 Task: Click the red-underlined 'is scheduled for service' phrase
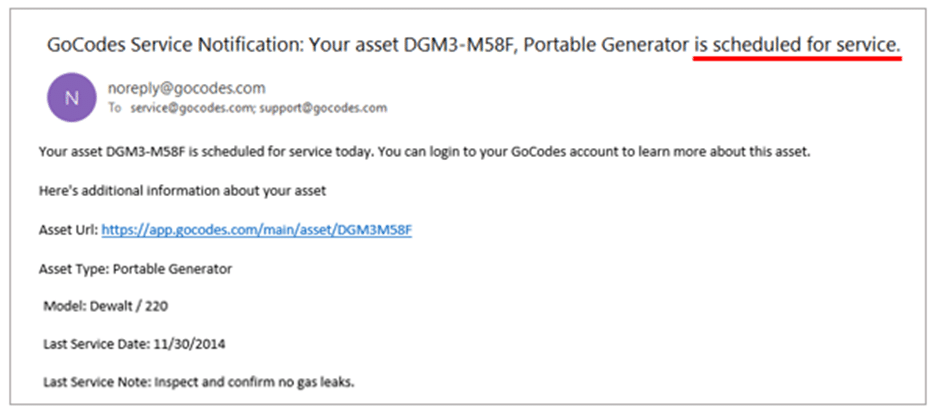(797, 45)
